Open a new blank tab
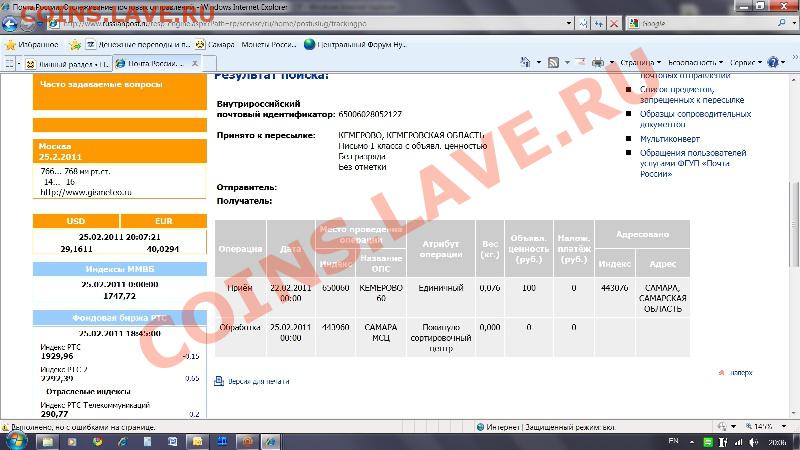Screen dimensions: 800x450 (x=210, y=64)
